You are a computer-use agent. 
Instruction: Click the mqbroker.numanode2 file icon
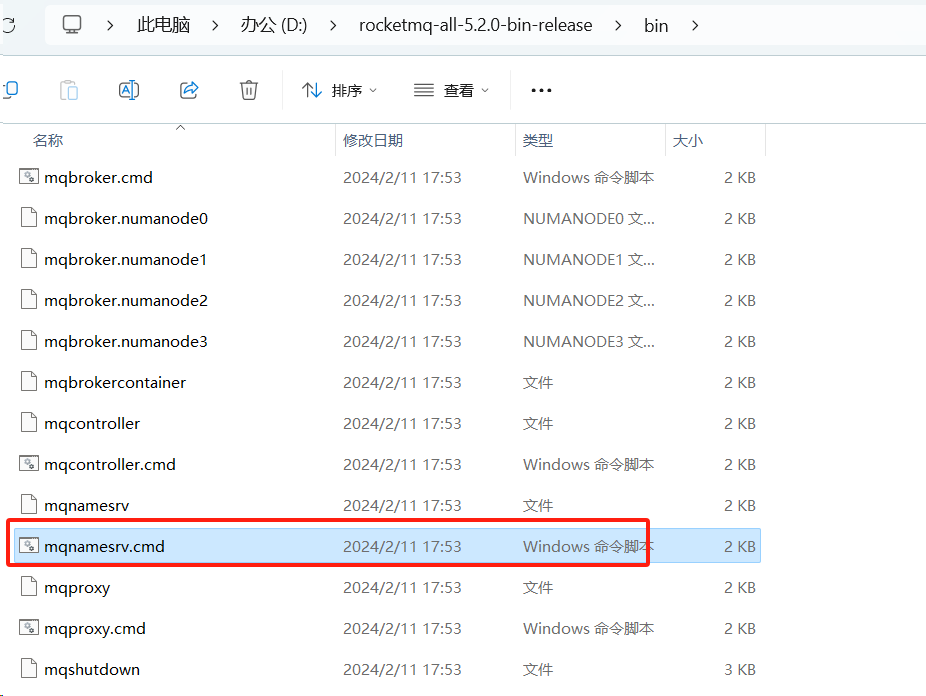[x=29, y=300]
